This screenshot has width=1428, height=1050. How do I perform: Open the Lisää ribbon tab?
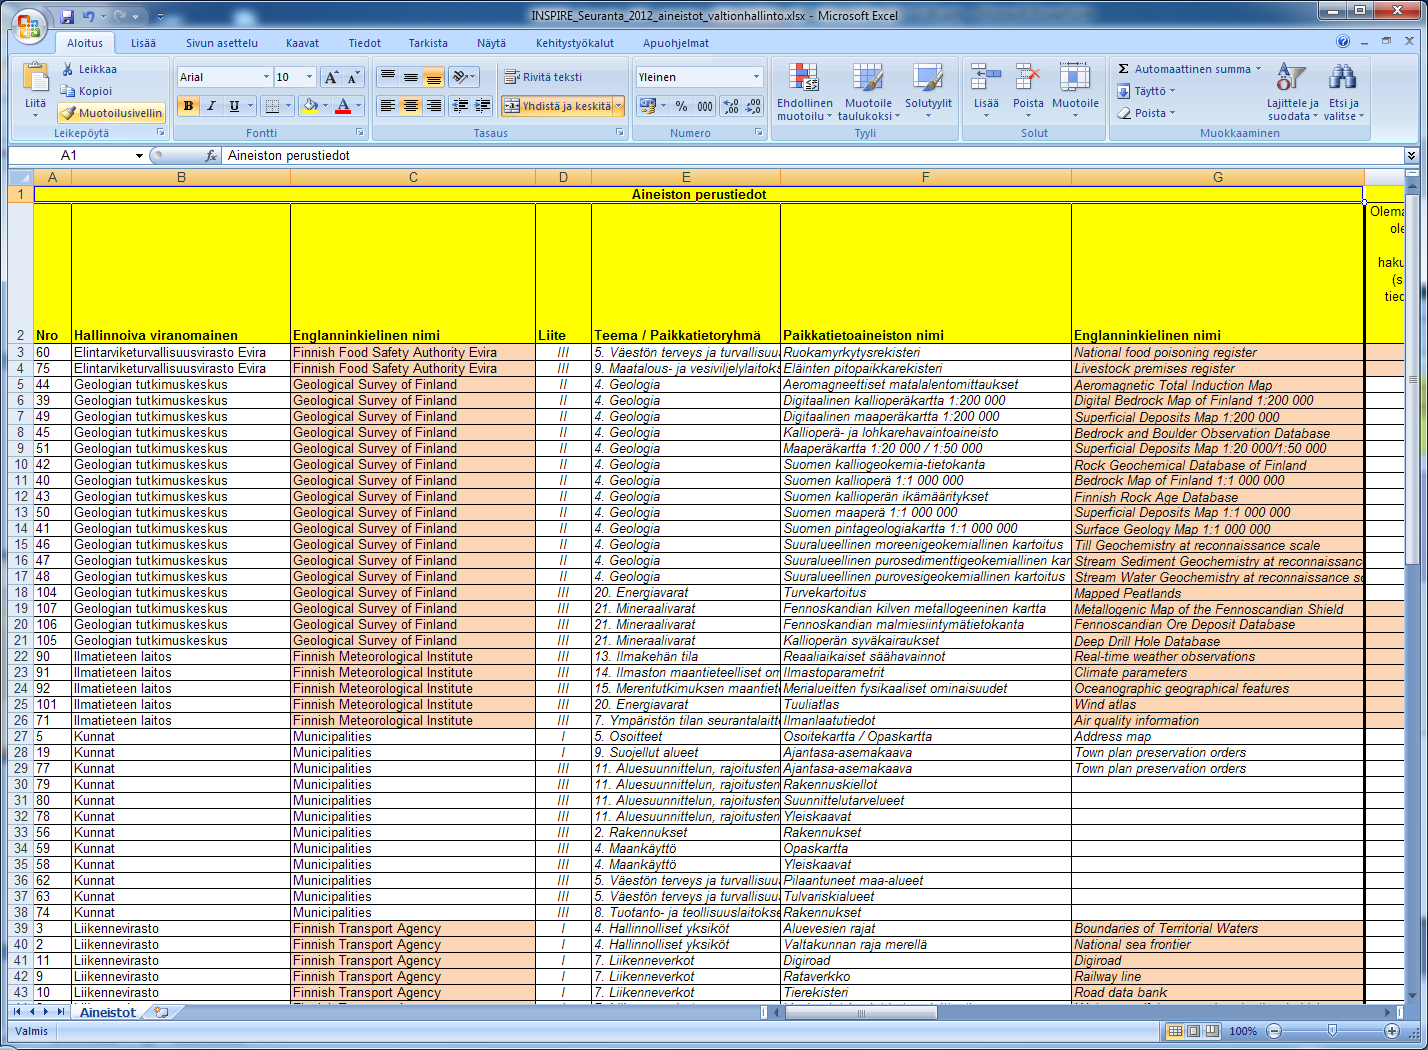pos(143,43)
